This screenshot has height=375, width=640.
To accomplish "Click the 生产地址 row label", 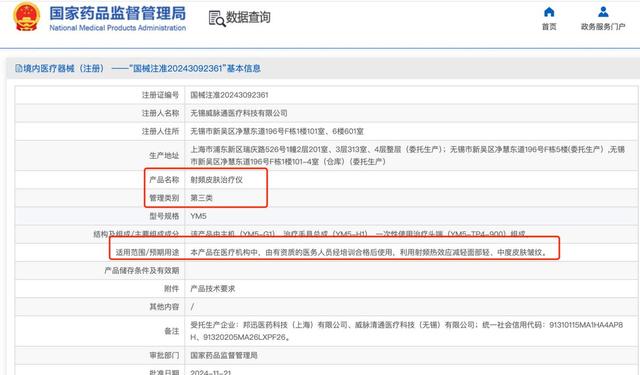I will [164, 155].
